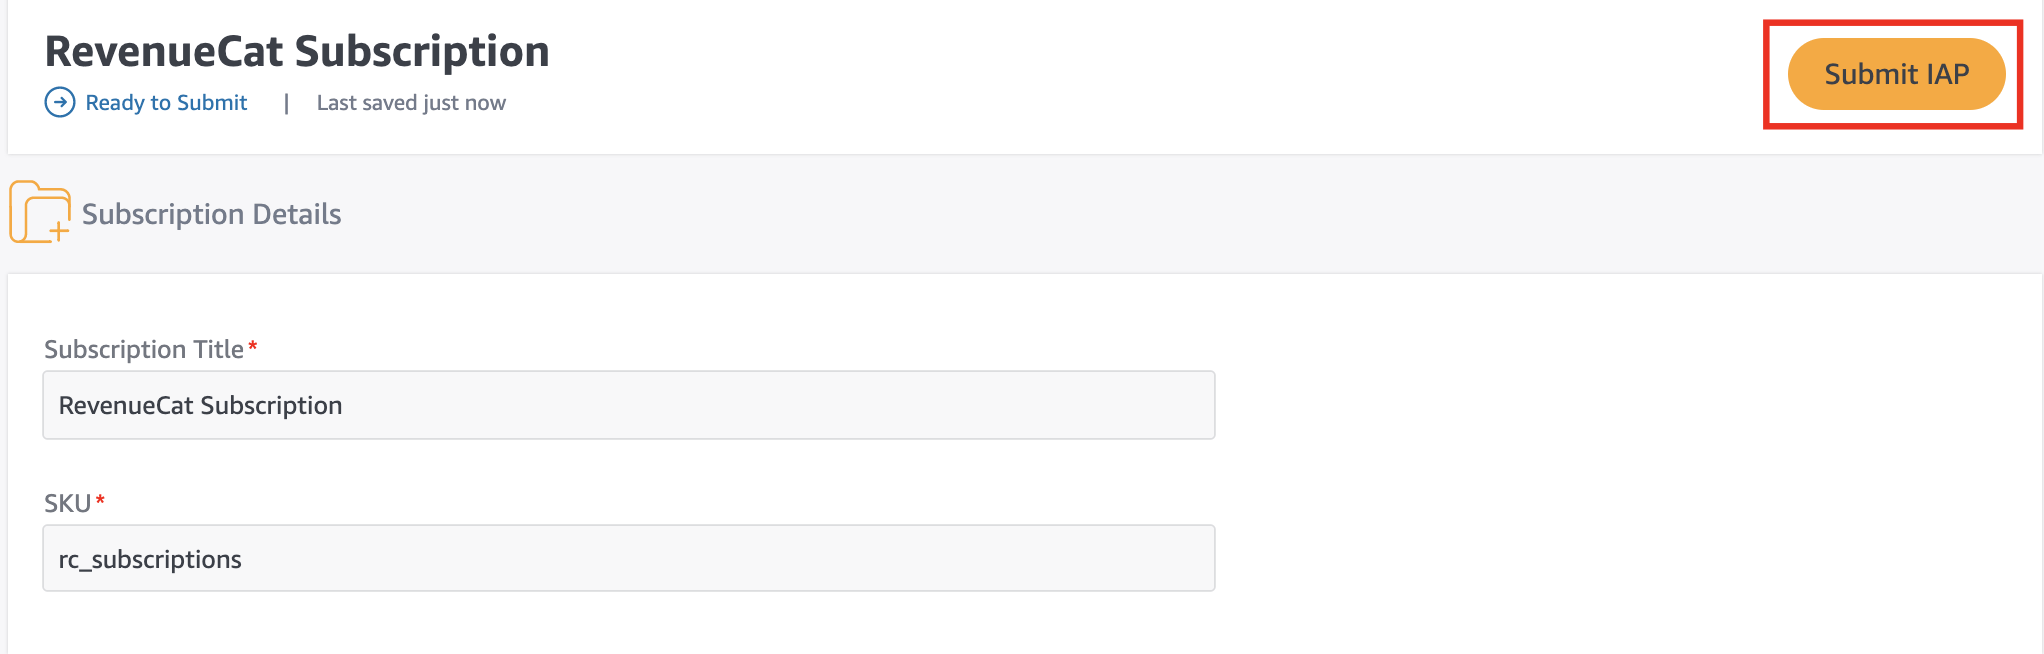The height and width of the screenshot is (654, 2044).
Task: Click the RevenueCat Subscription page heading
Action: point(297,50)
